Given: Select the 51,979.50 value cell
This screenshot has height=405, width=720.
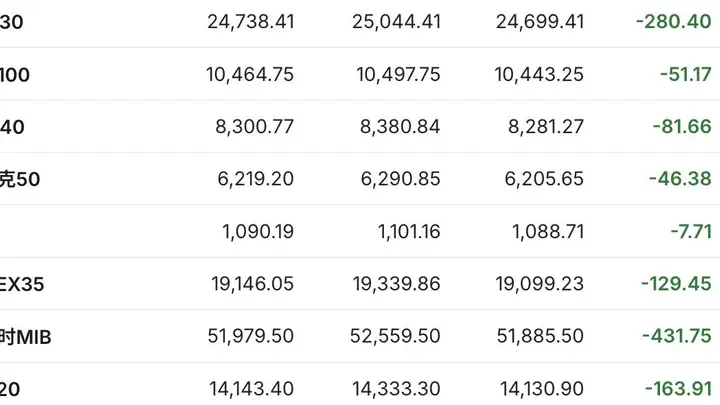Looking at the screenshot, I should (251, 336).
